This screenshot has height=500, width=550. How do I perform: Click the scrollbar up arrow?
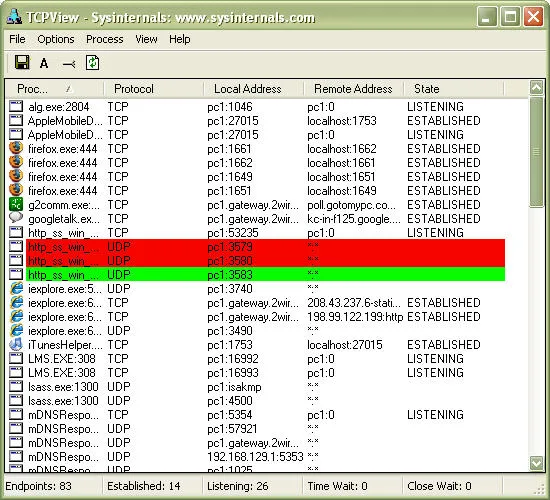536,87
